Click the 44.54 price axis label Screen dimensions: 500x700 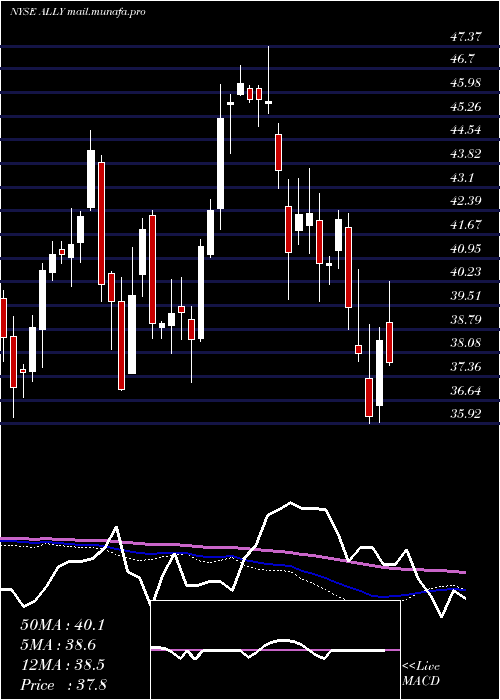pyautogui.click(x=466, y=130)
